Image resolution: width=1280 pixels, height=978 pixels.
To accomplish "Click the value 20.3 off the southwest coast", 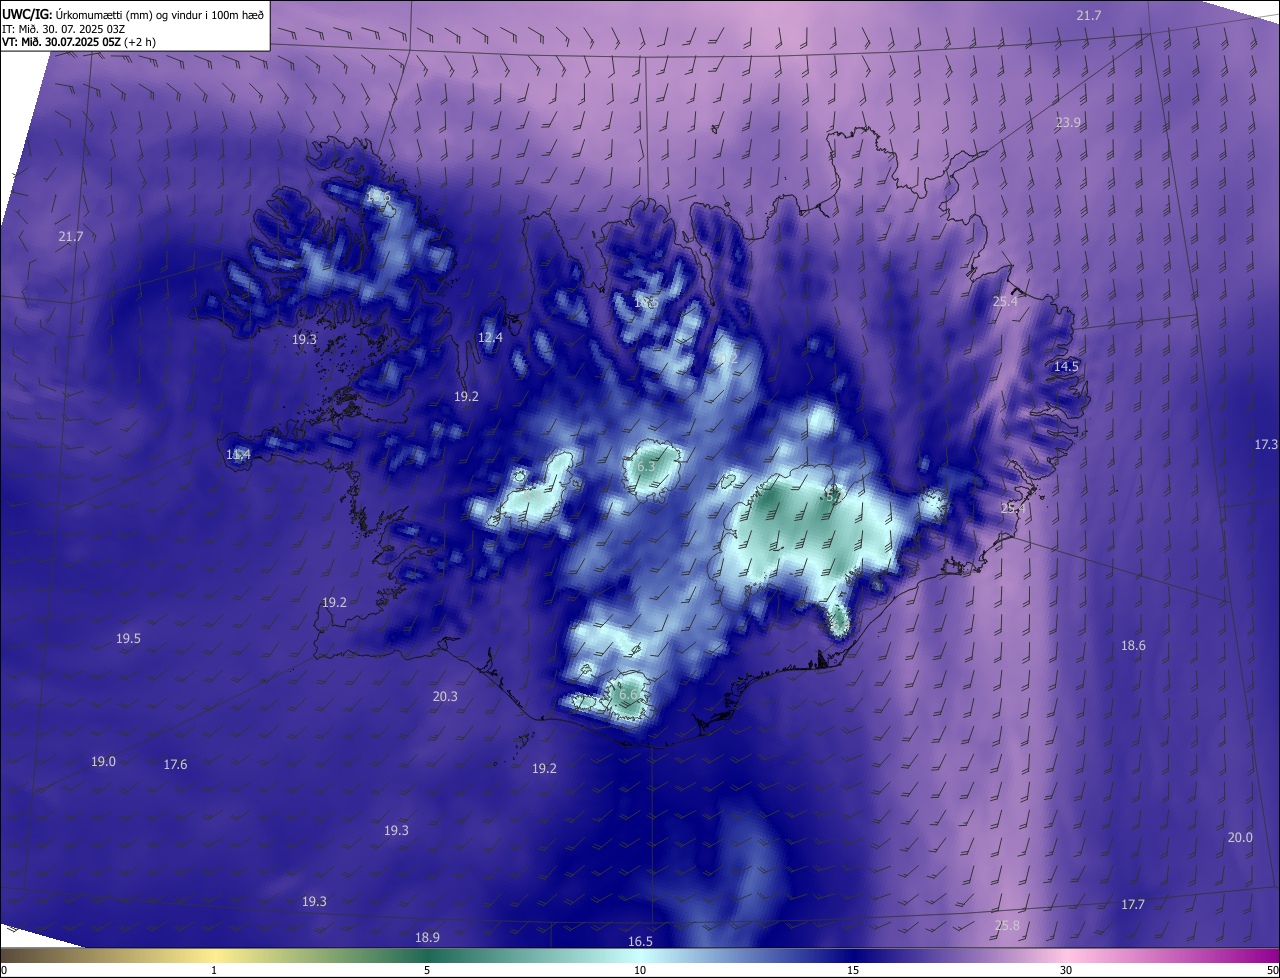I will click(445, 696).
